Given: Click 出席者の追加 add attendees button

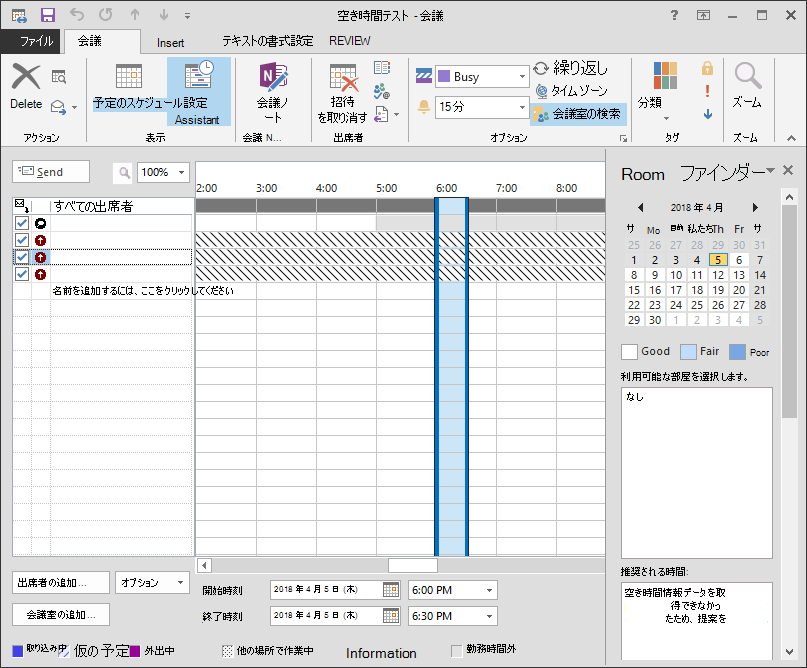Looking at the screenshot, I should pos(61,583).
